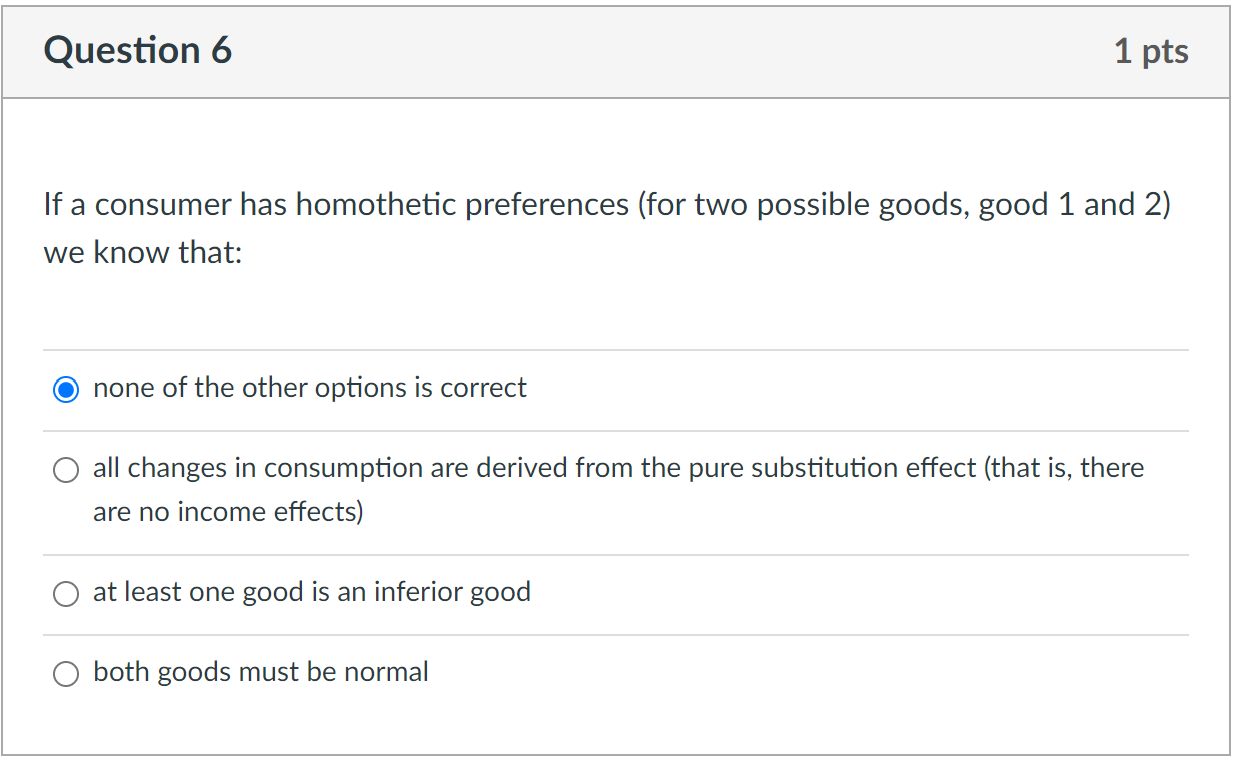The image size is (1236, 760).
Task: Click the blank area below the answer options
Action: [616, 725]
